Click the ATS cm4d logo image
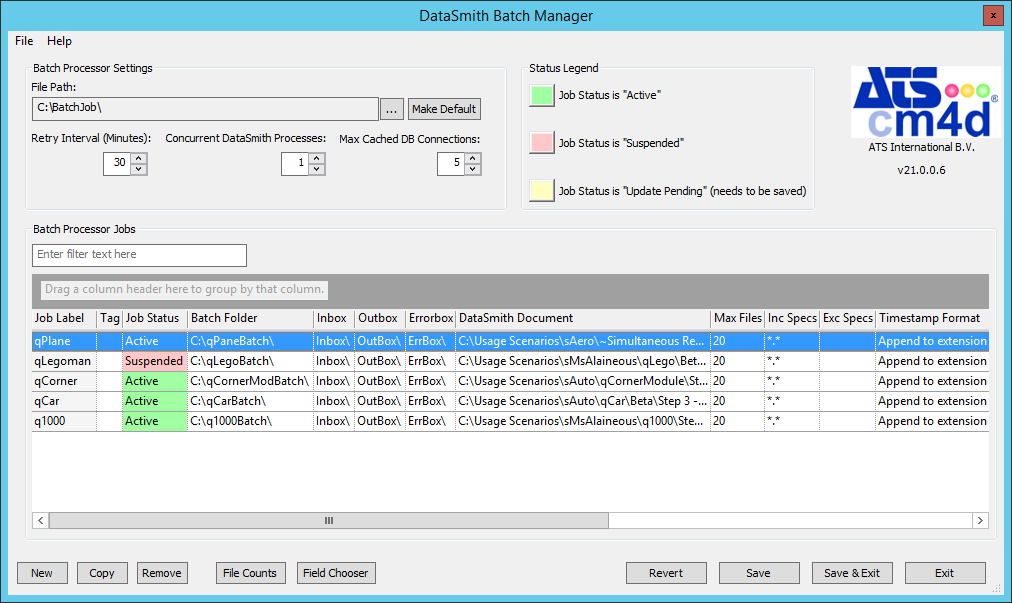1012x603 pixels. coord(925,102)
